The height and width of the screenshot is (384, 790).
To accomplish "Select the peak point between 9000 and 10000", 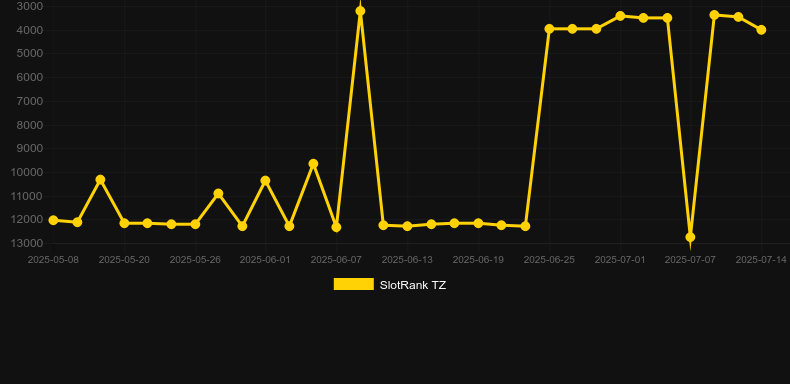I will tap(313, 164).
